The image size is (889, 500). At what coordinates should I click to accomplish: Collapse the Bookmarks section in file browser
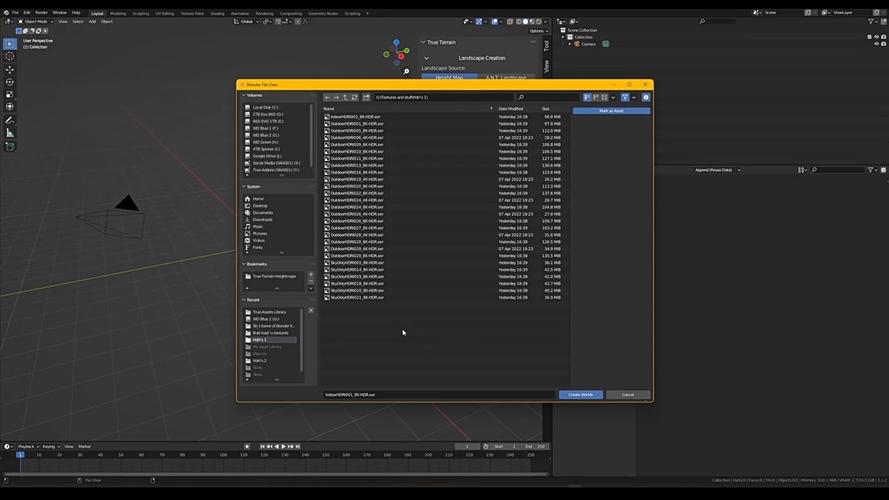244,264
